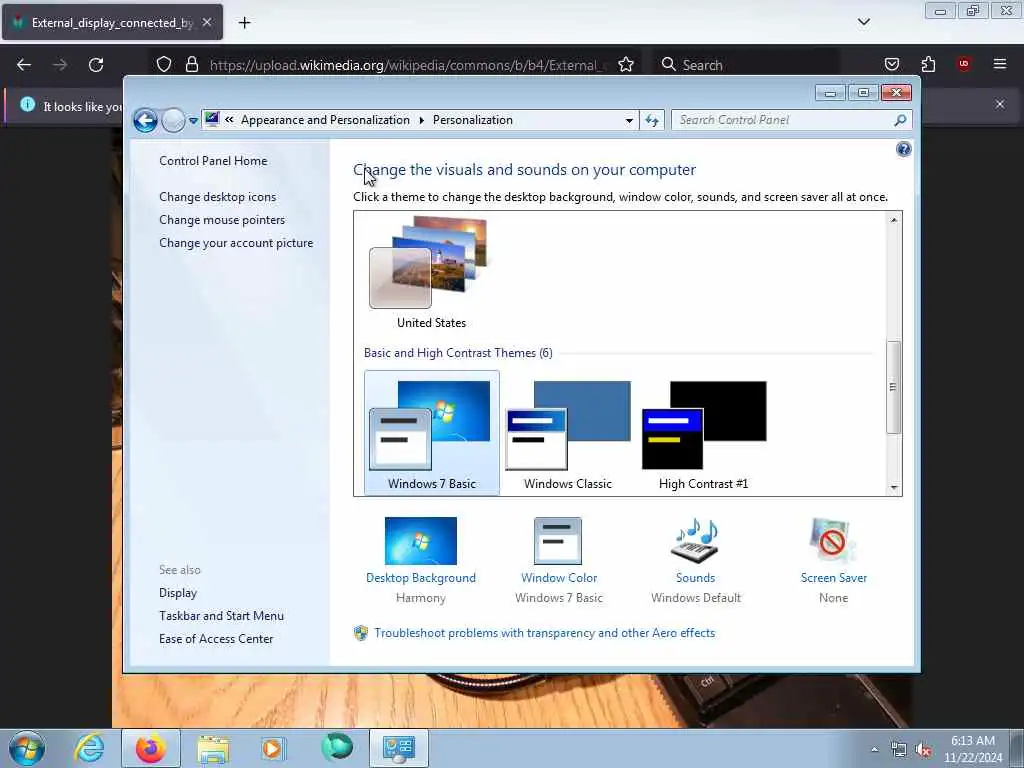Show hidden tray icons arrow

click(874, 749)
